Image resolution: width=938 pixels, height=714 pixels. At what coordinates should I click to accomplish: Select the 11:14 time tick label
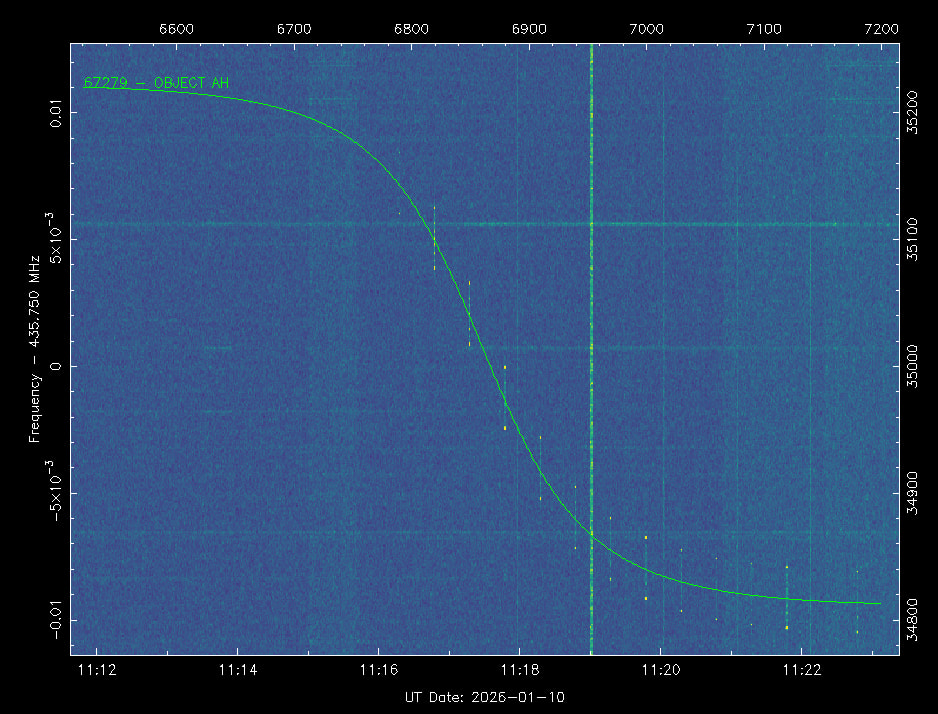click(237, 670)
